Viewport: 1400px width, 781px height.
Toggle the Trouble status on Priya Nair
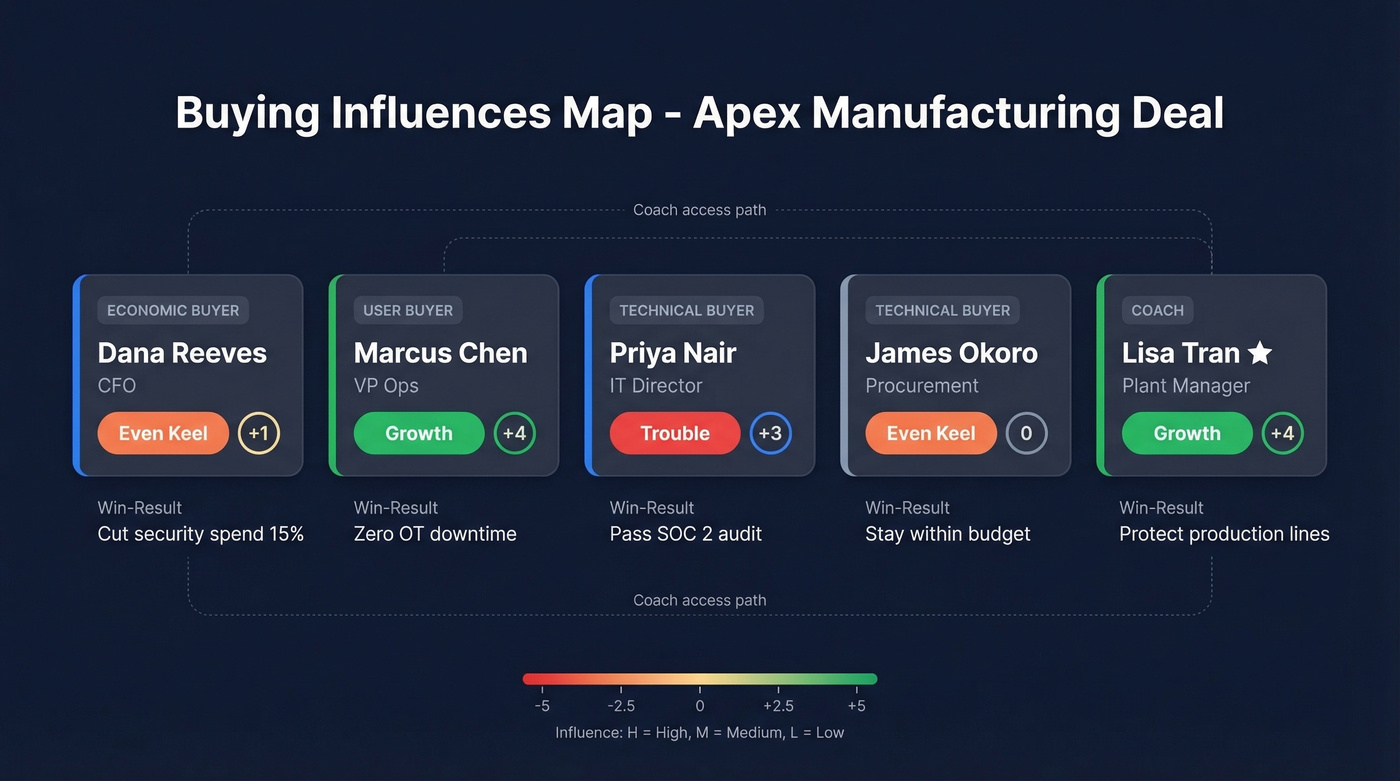coord(675,432)
